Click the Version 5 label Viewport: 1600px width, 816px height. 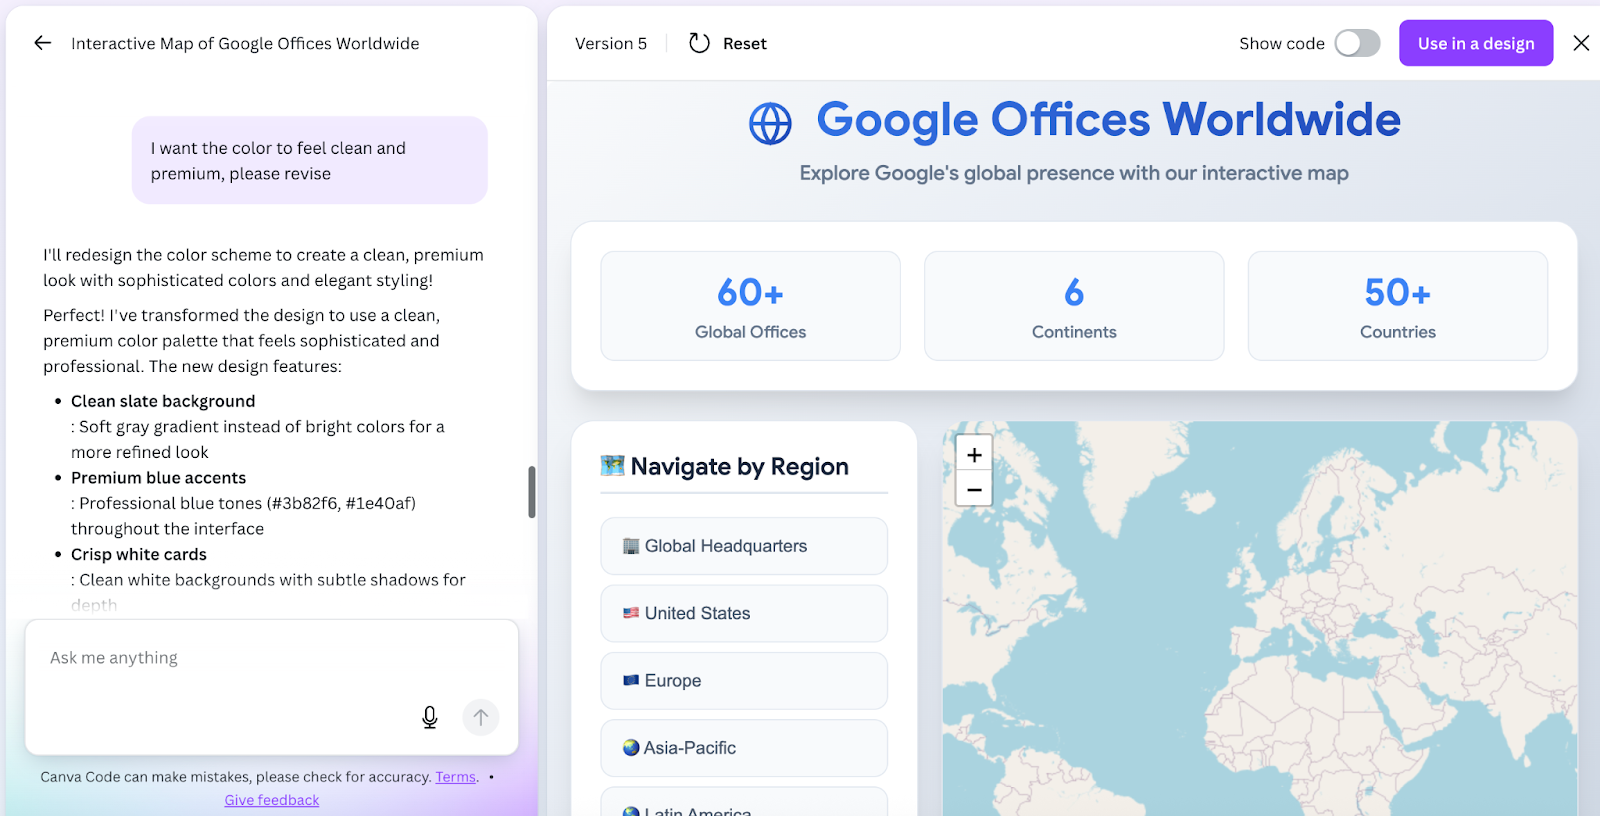(x=611, y=43)
